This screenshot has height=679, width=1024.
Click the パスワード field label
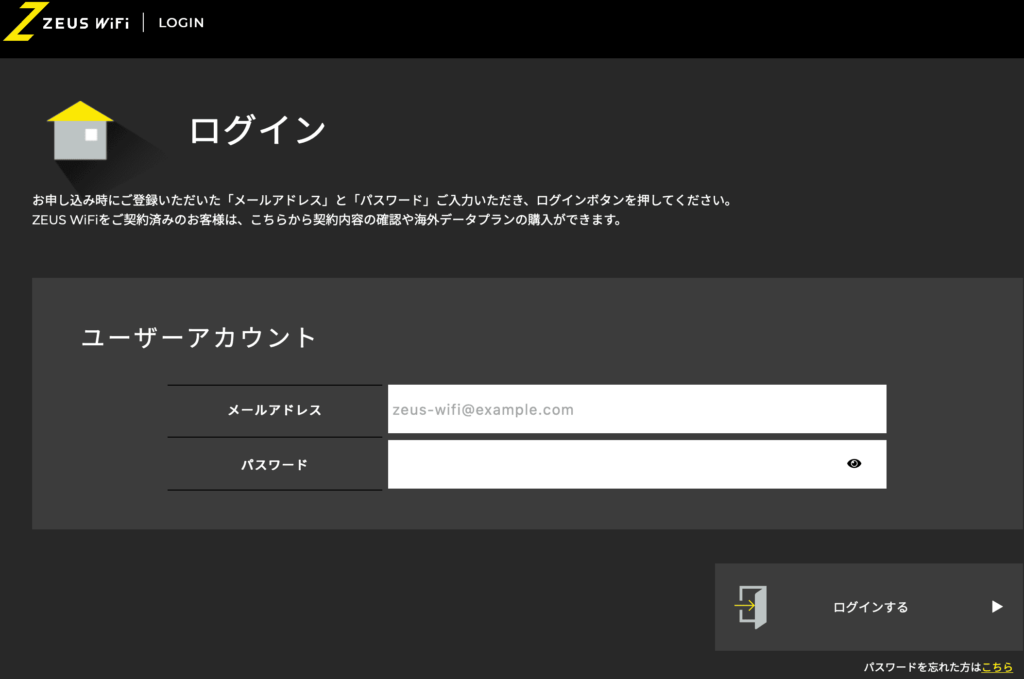(274, 465)
